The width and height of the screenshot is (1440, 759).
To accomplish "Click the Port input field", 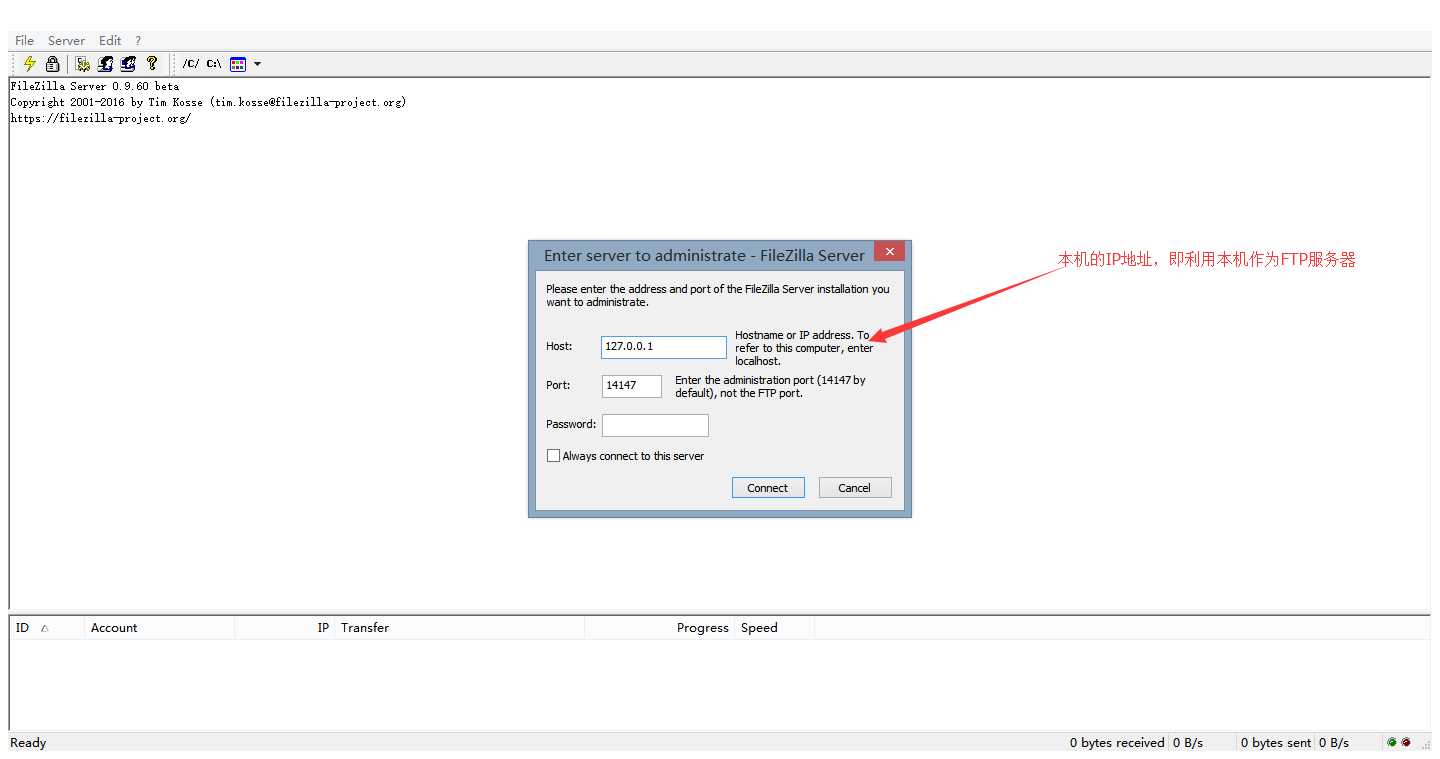I will pos(632,386).
